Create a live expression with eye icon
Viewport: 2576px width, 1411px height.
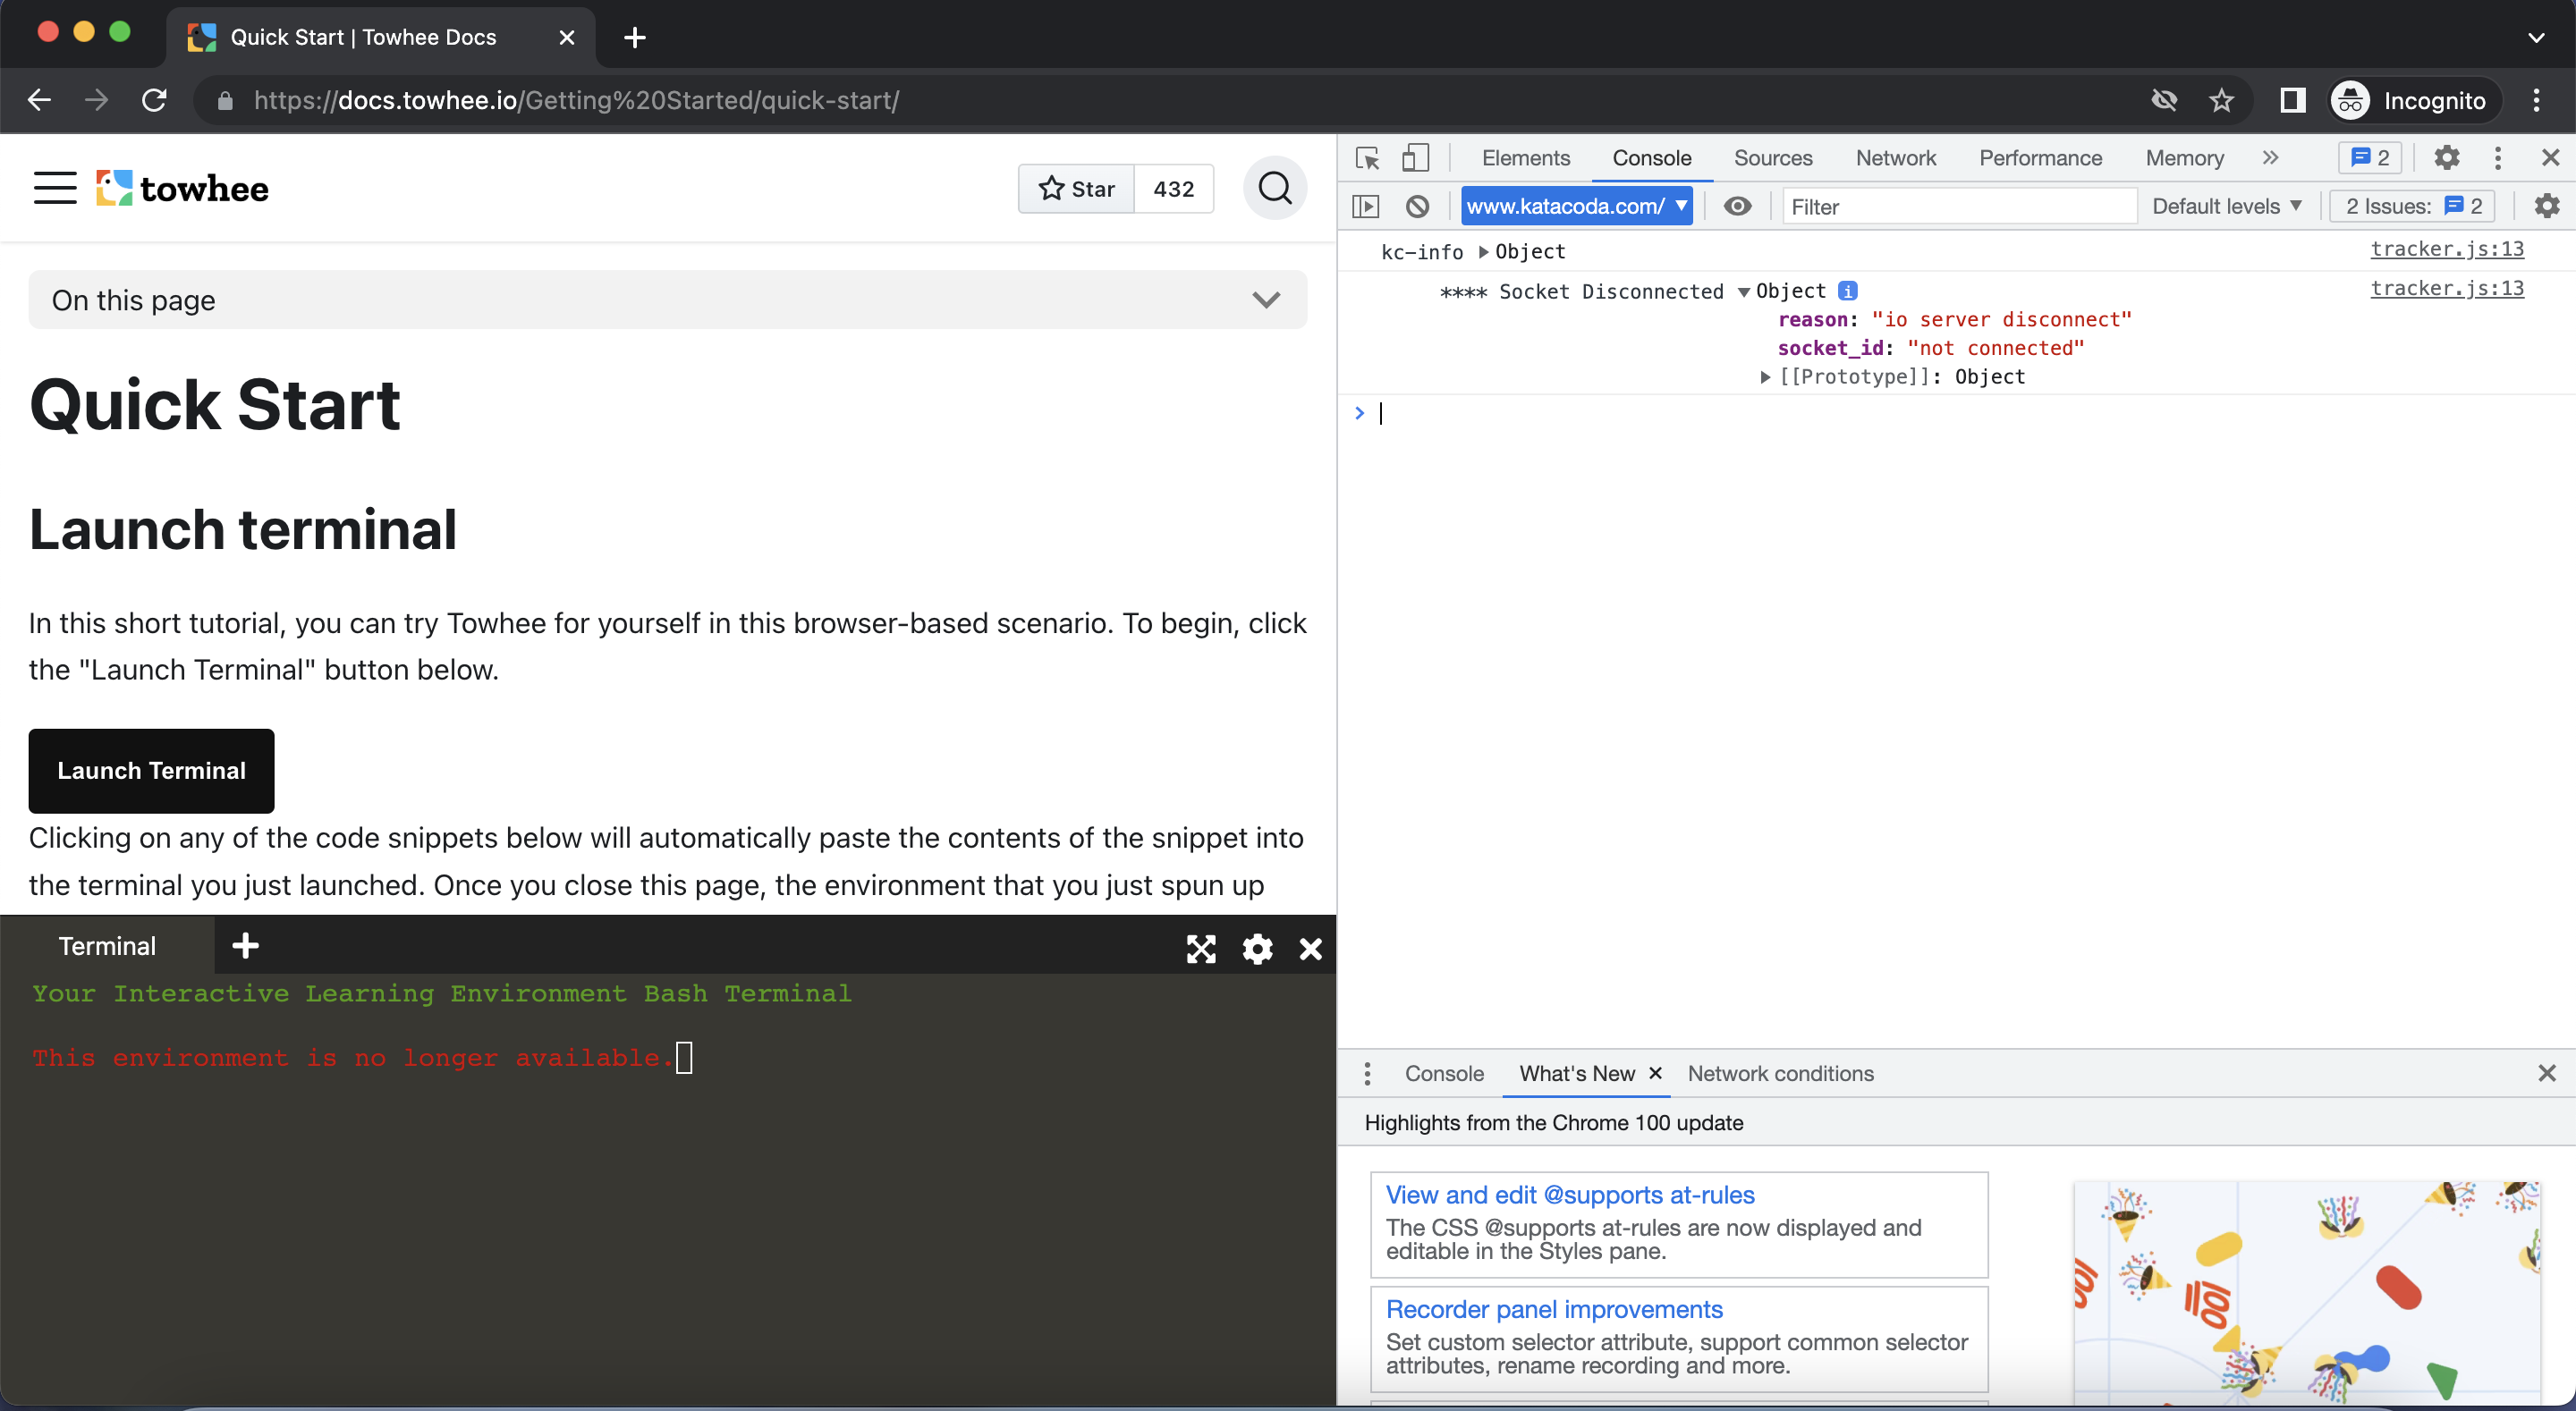(x=1738, y=206)
